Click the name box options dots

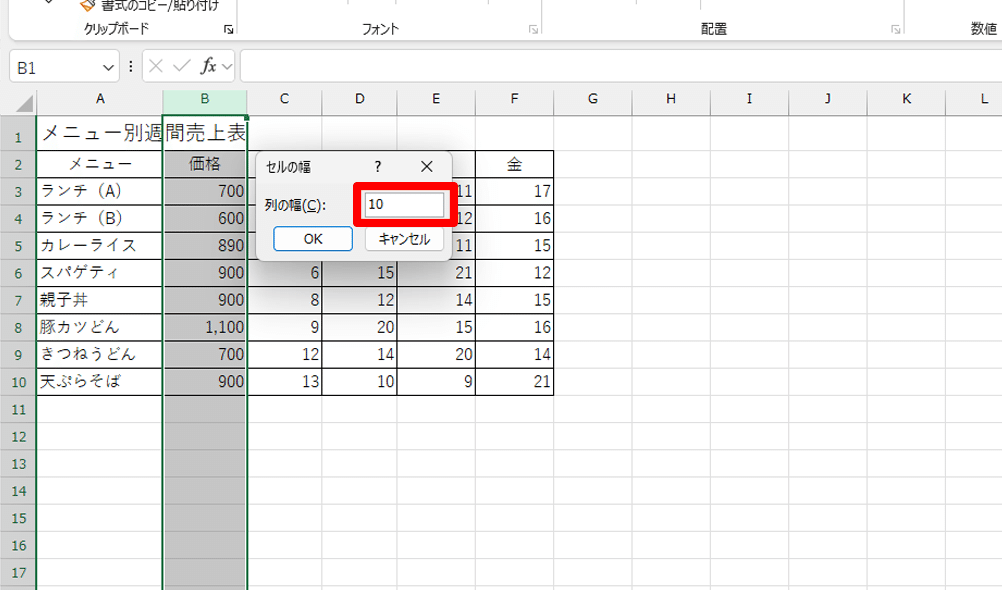pos(130,66)
